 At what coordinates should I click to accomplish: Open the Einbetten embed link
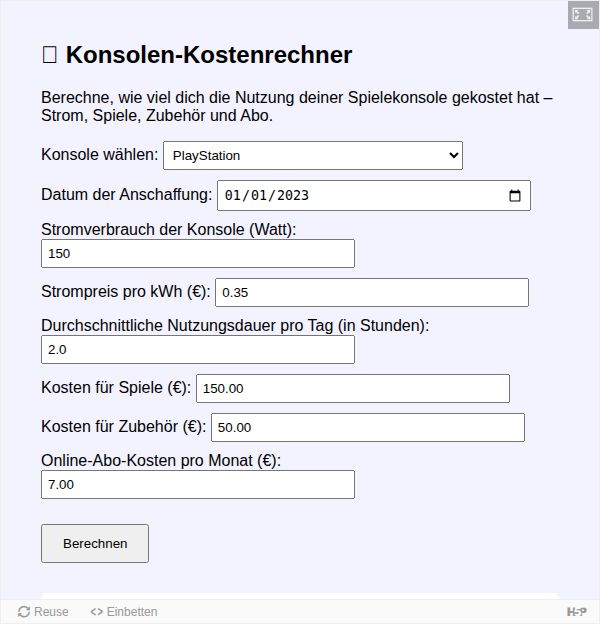click(x=124, y=612)
